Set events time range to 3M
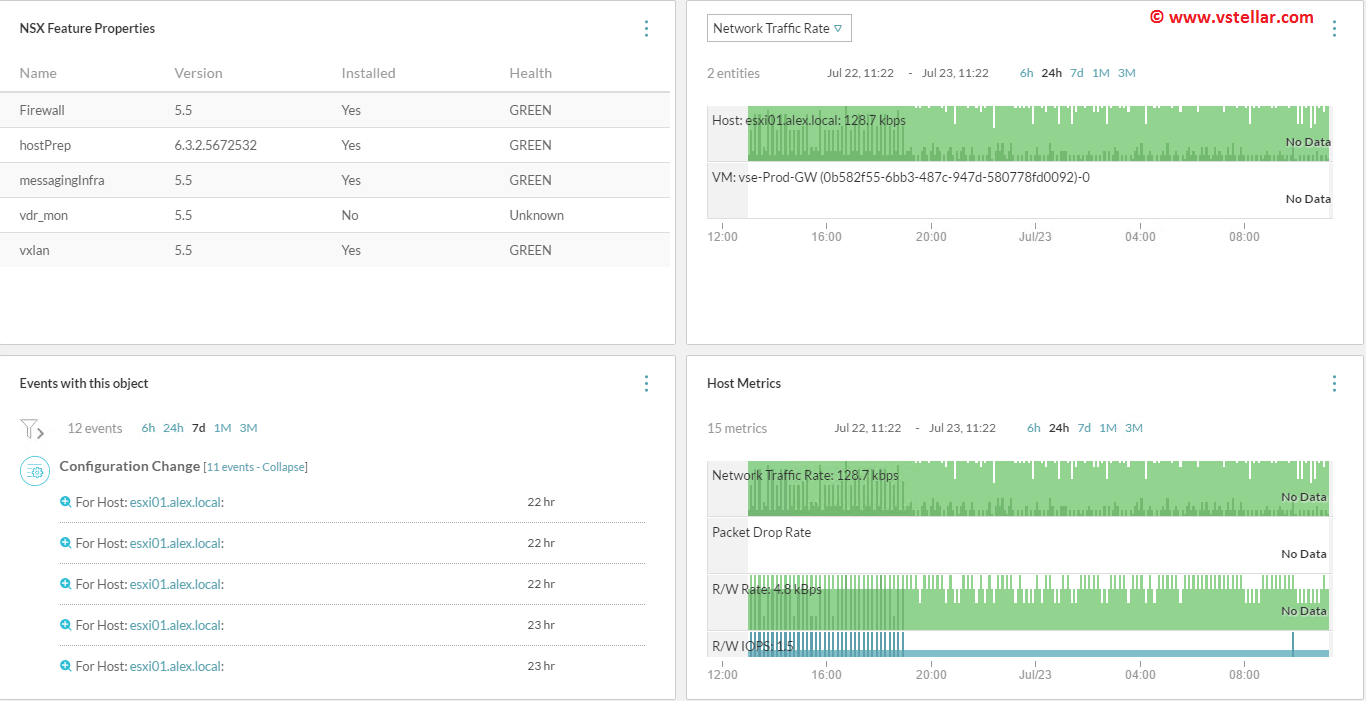The width and height of the screenshot is (1366, 701). (248, 428)
